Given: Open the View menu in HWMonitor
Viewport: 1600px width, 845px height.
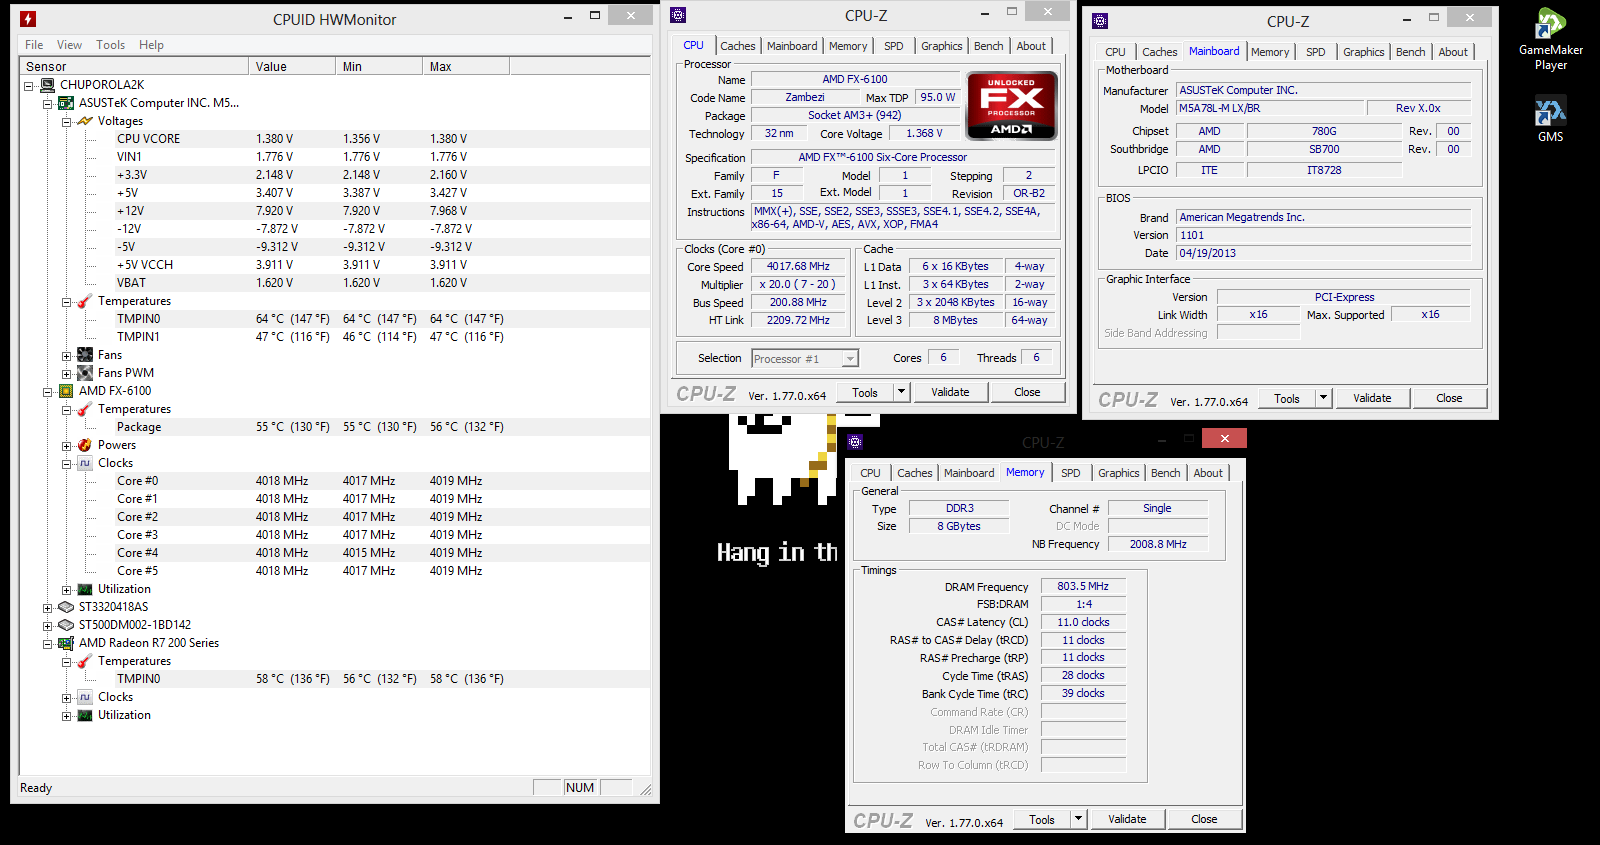Looking at the screenshot, I should pyautogui.click(x=69, y=45).
